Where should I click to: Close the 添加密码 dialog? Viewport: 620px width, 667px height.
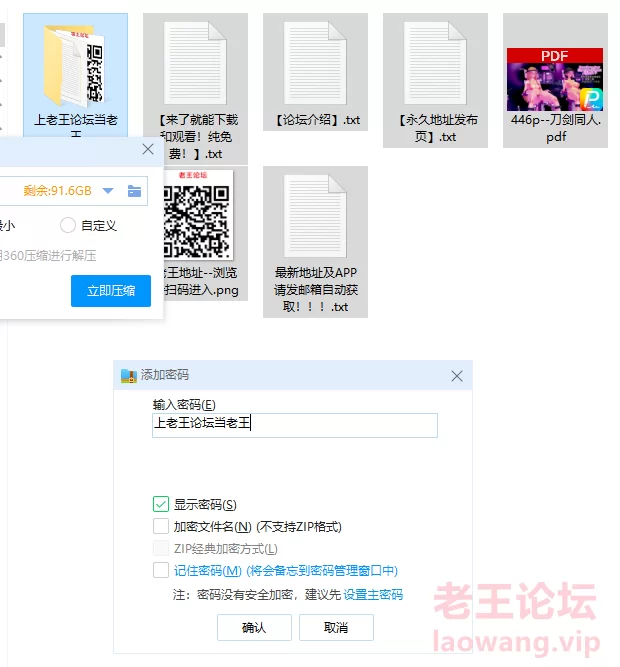[x=457, y=376]
